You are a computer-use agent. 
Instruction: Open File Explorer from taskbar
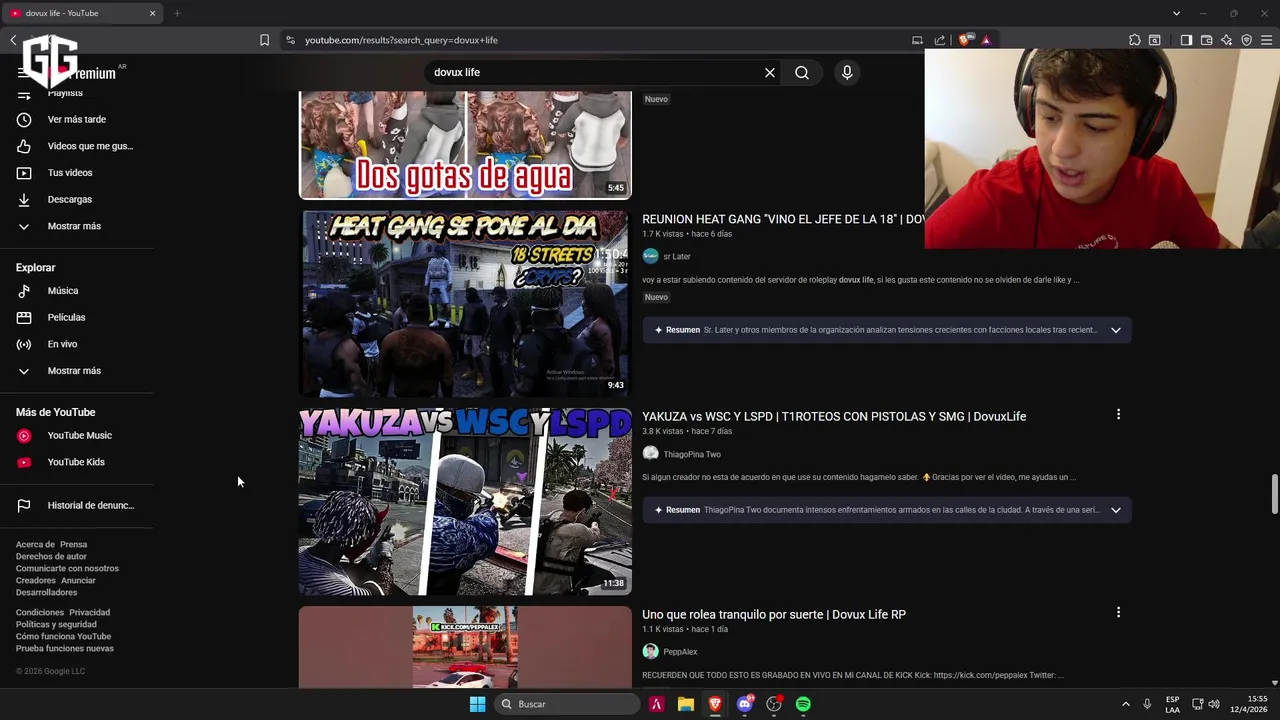[685, 704]
